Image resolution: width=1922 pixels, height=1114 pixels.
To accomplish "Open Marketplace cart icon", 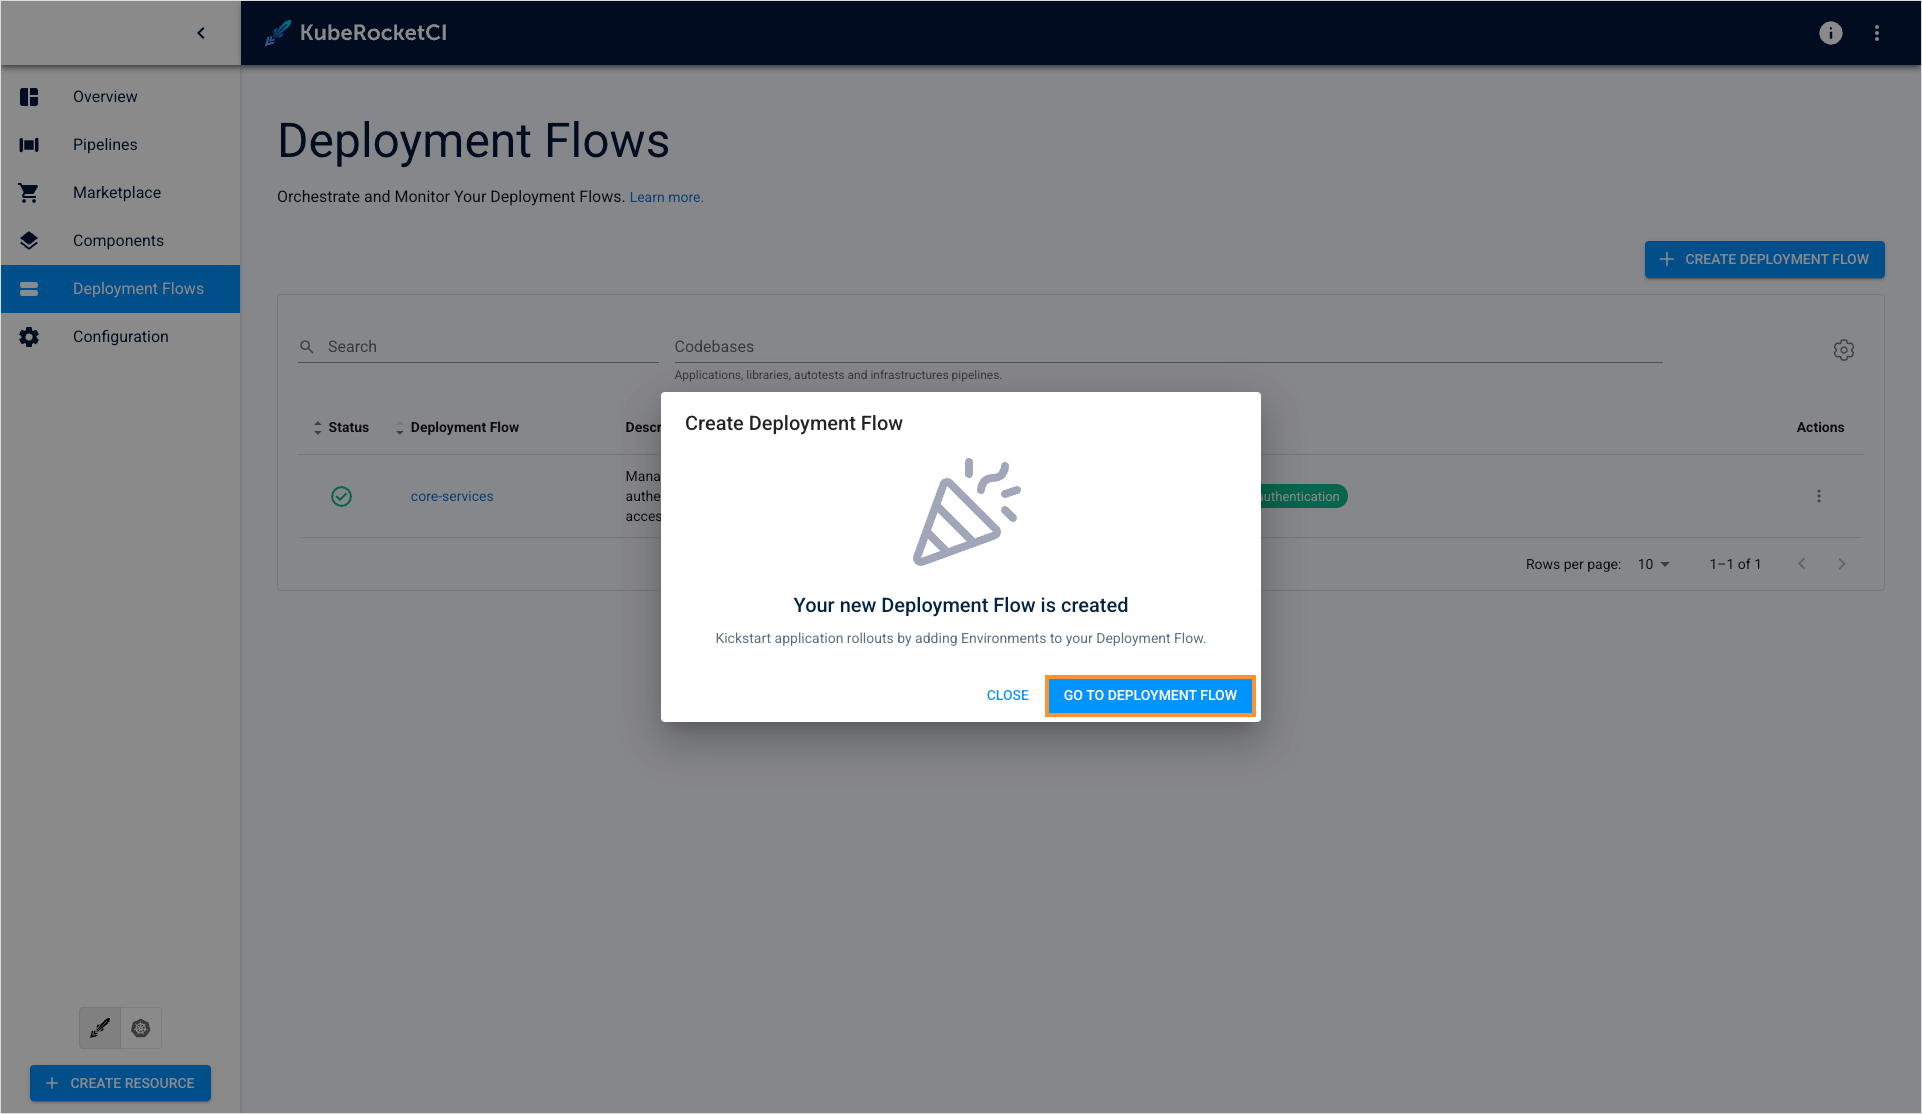I will (x=29, y=193).
